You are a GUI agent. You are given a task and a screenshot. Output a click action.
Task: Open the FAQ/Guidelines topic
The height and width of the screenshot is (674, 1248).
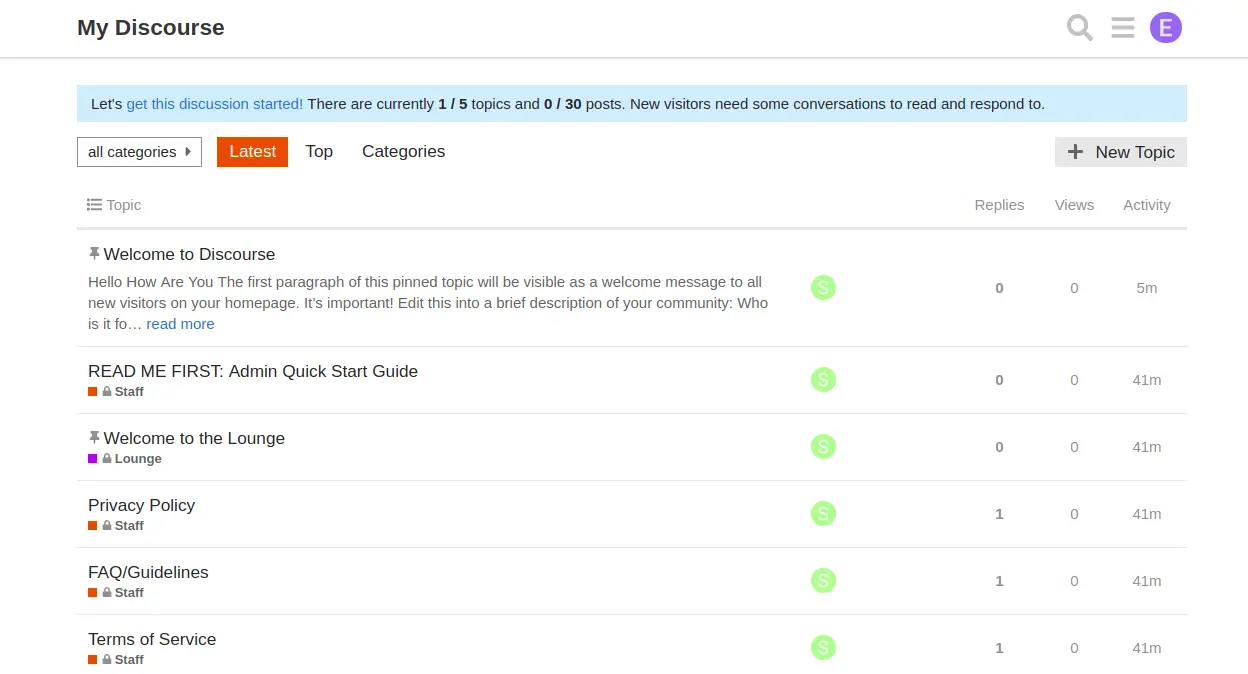pyautogui.click(x=148, y=572)
